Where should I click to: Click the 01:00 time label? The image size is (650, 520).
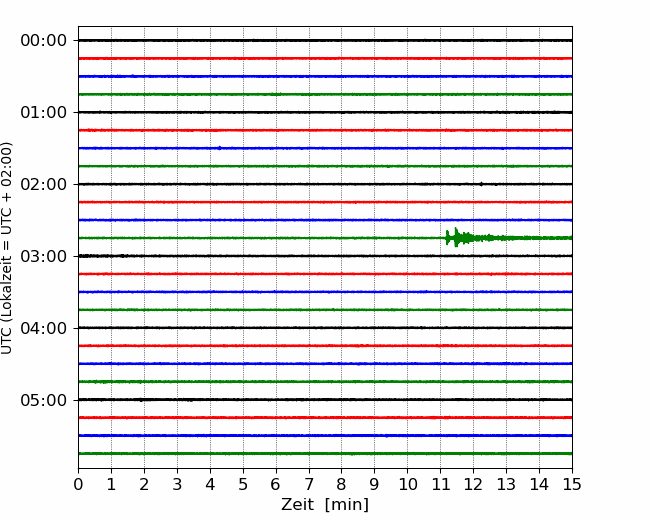[44, 112]
